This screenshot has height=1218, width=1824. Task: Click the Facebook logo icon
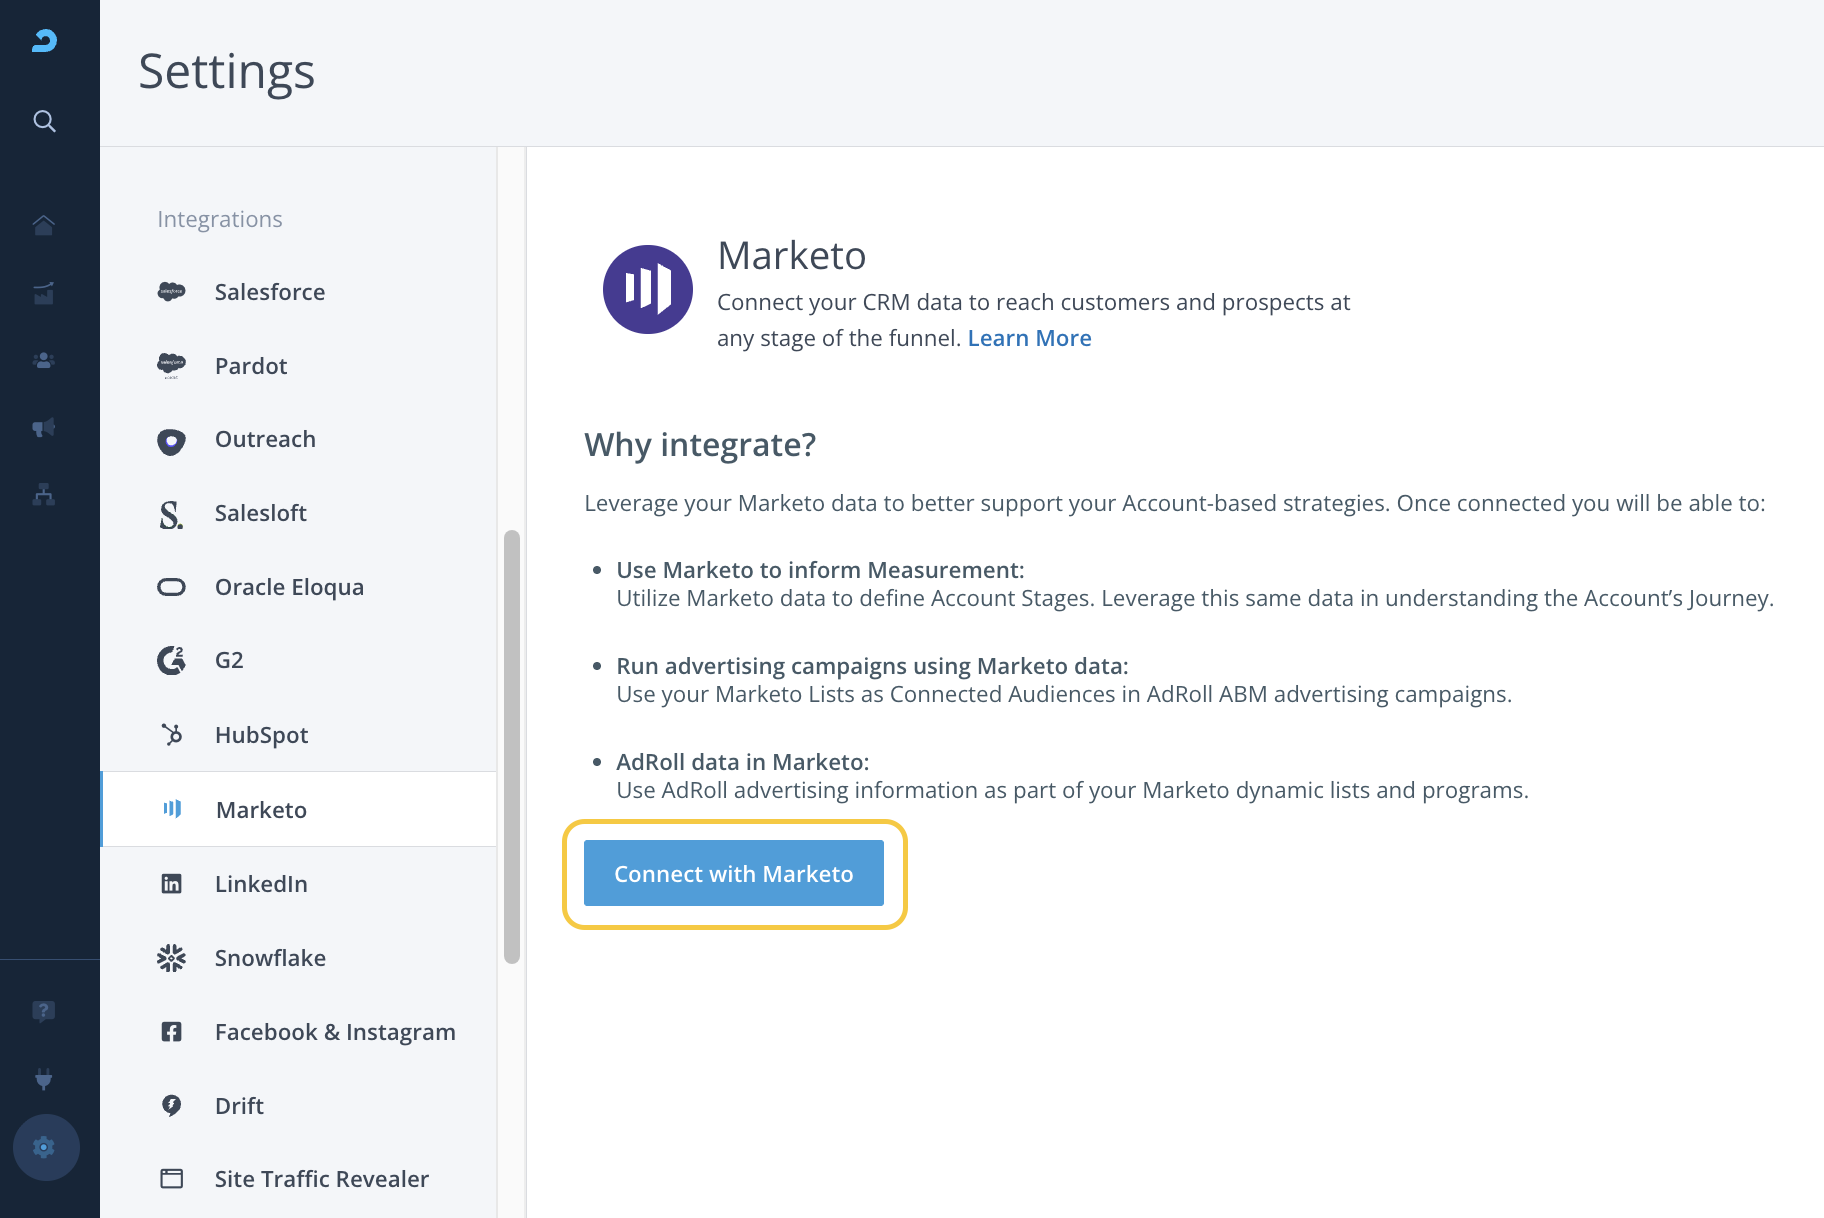click(x=172, y=1032)
